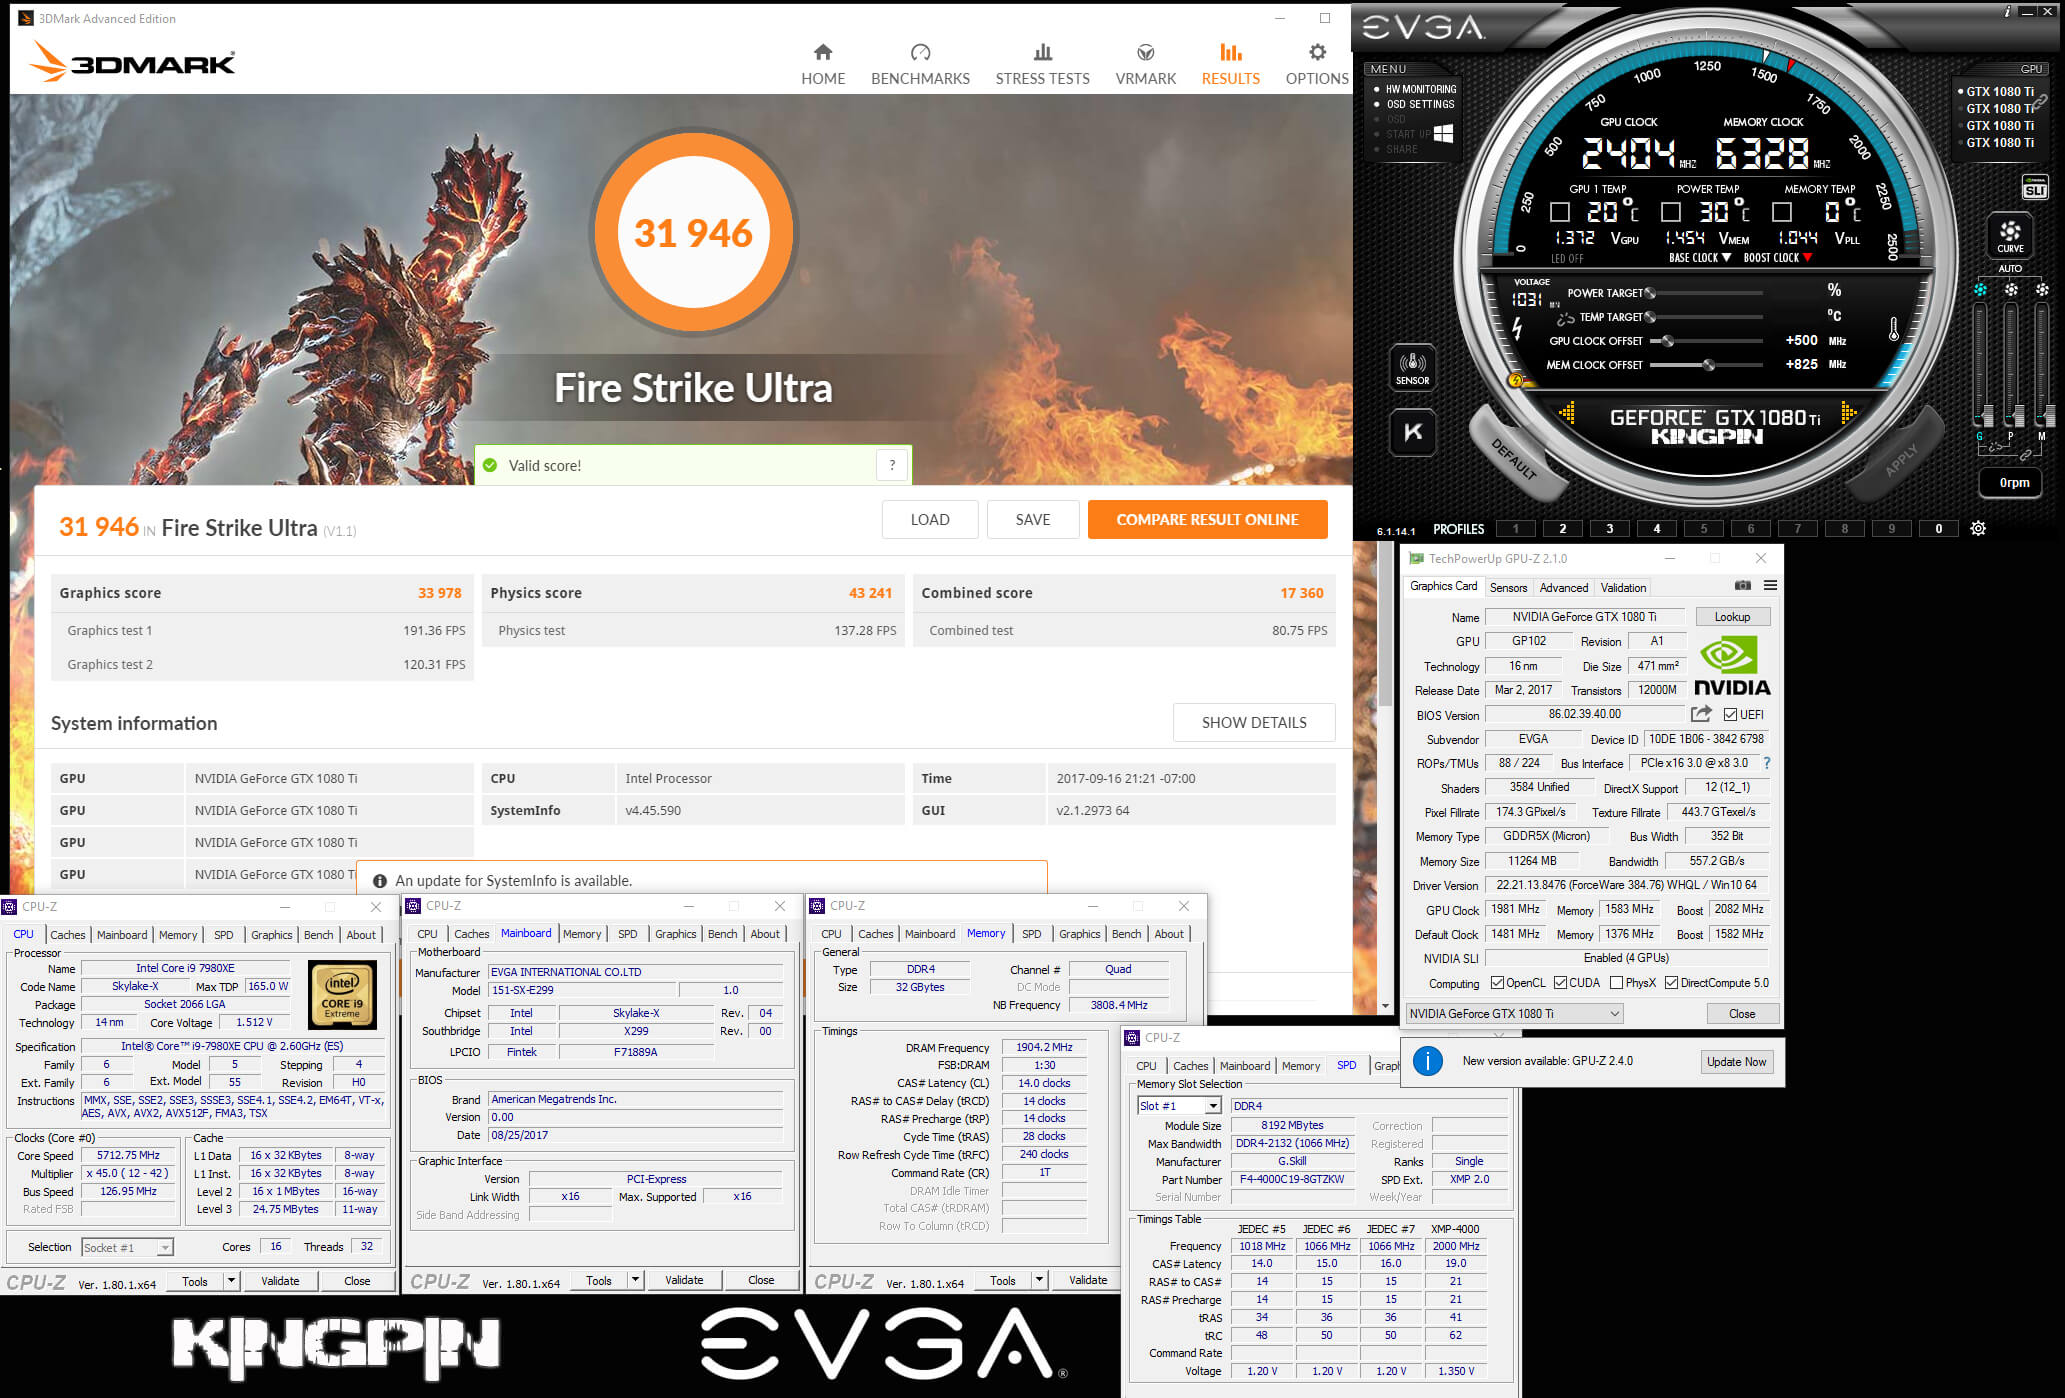Click the Save button in 3DMark
This screenshot has height=1398, width=2065.
pyautogui.click(x=1033, y=520)
